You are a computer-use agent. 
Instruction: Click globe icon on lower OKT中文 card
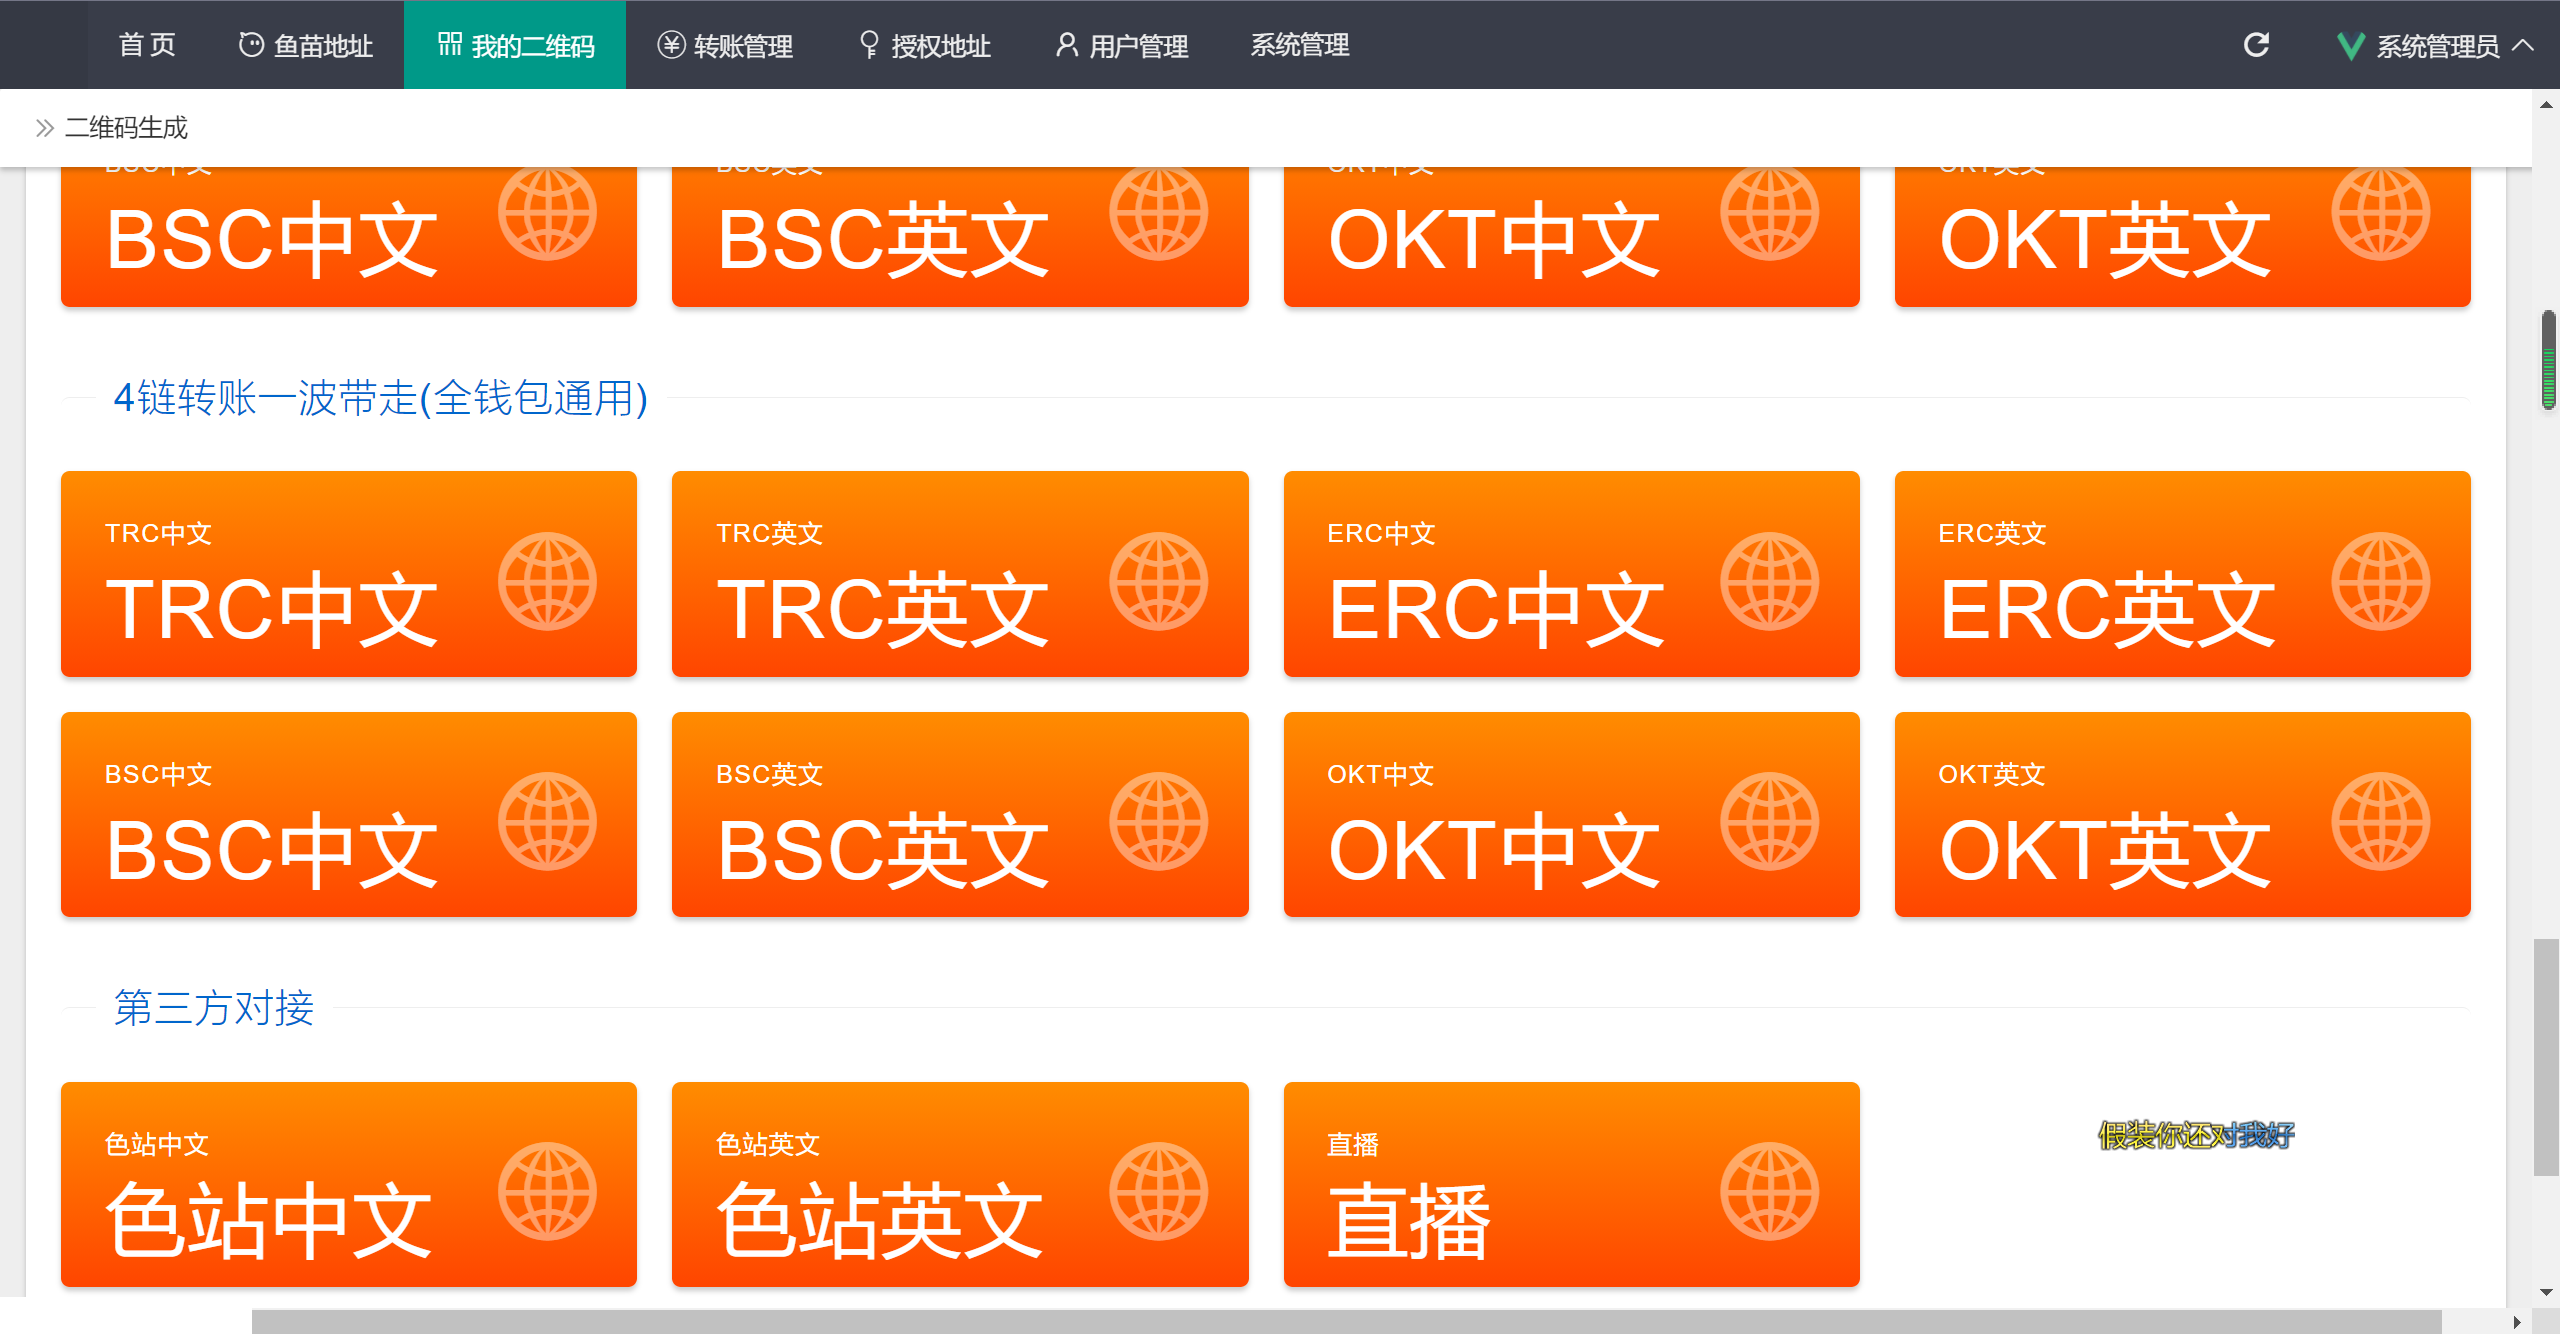point(1769,821)
